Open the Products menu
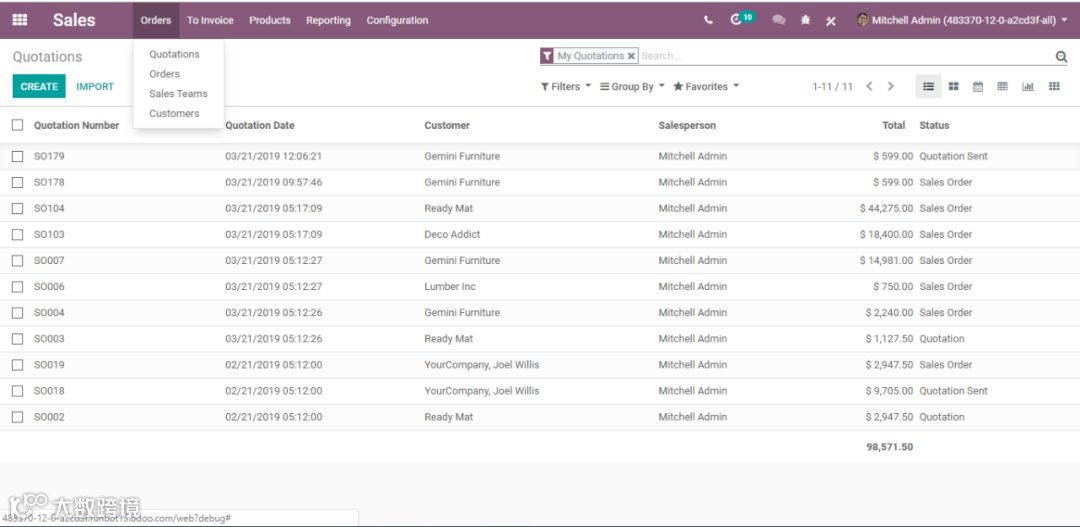 270,20
